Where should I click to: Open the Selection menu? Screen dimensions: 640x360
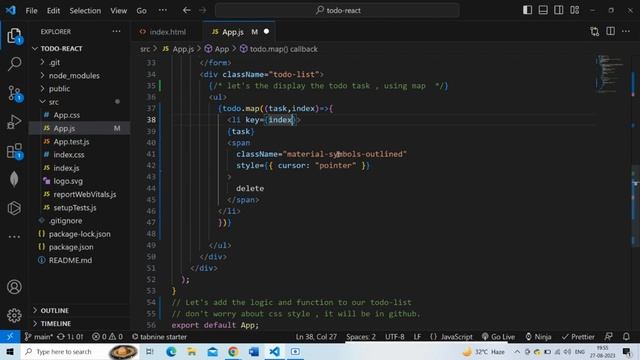tap(85, 11)
